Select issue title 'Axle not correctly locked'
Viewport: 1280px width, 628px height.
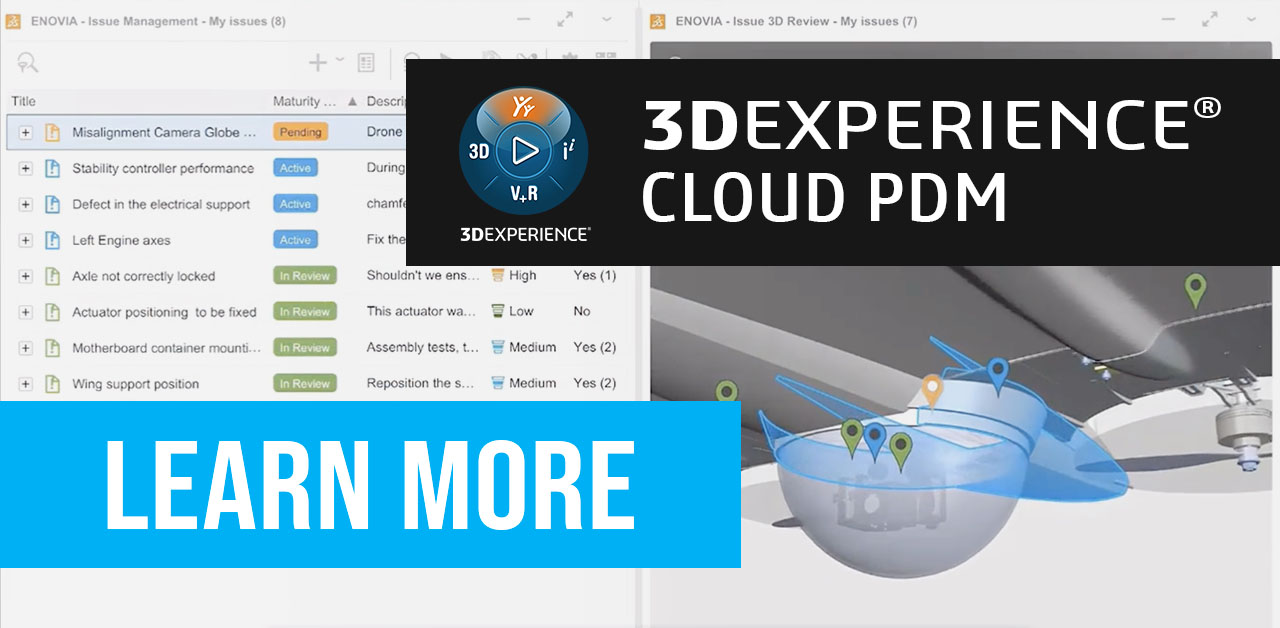(143, 276)
